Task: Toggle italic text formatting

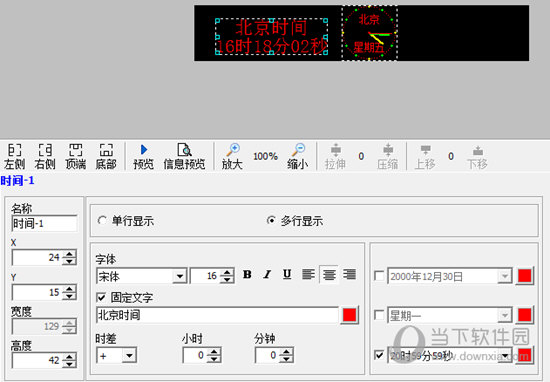Action: tap(267, 275)
